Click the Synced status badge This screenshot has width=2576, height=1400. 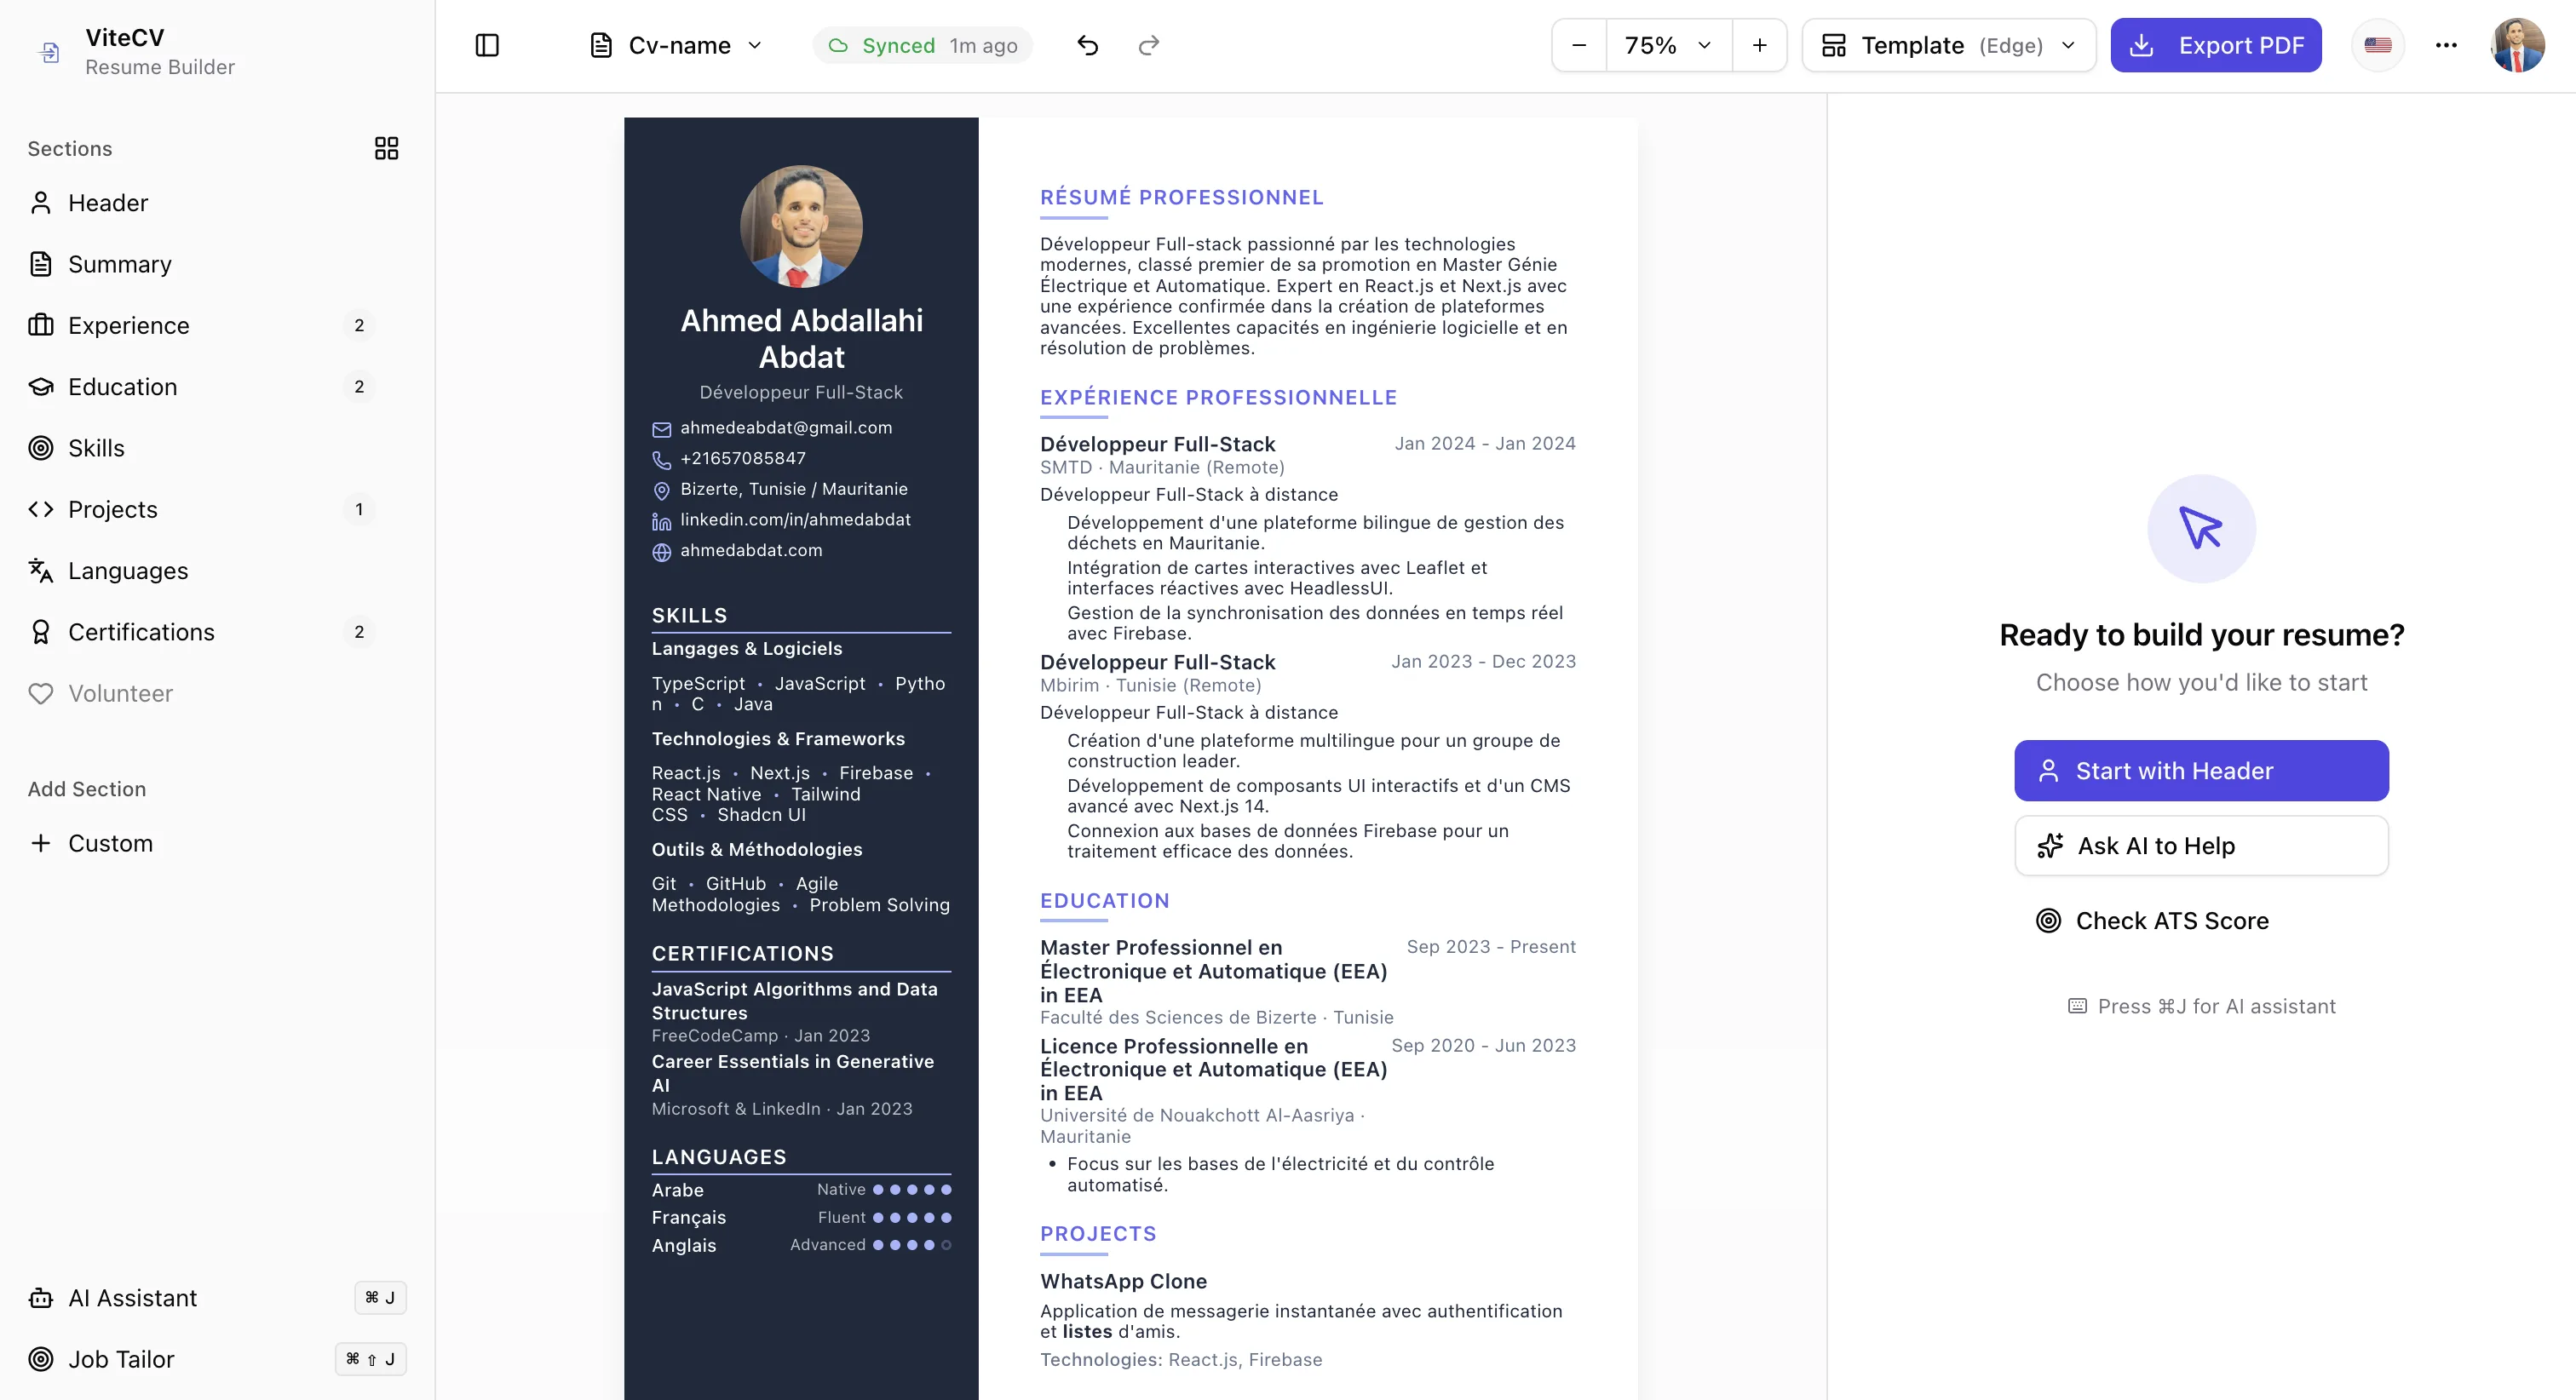922,45
